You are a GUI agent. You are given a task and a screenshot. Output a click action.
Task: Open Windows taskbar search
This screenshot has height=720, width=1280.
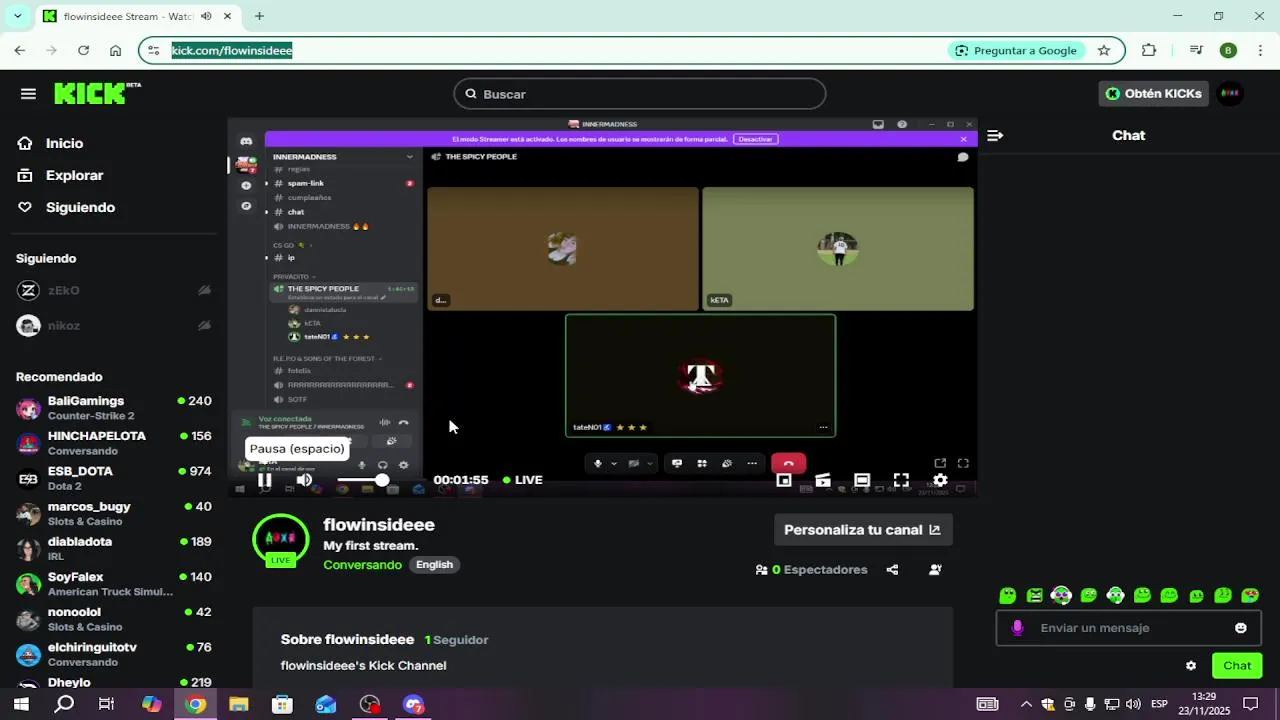point(64,704)
